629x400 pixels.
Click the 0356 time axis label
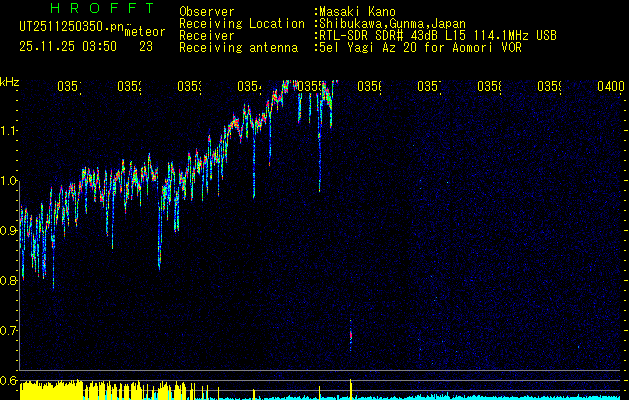point(369,86)
